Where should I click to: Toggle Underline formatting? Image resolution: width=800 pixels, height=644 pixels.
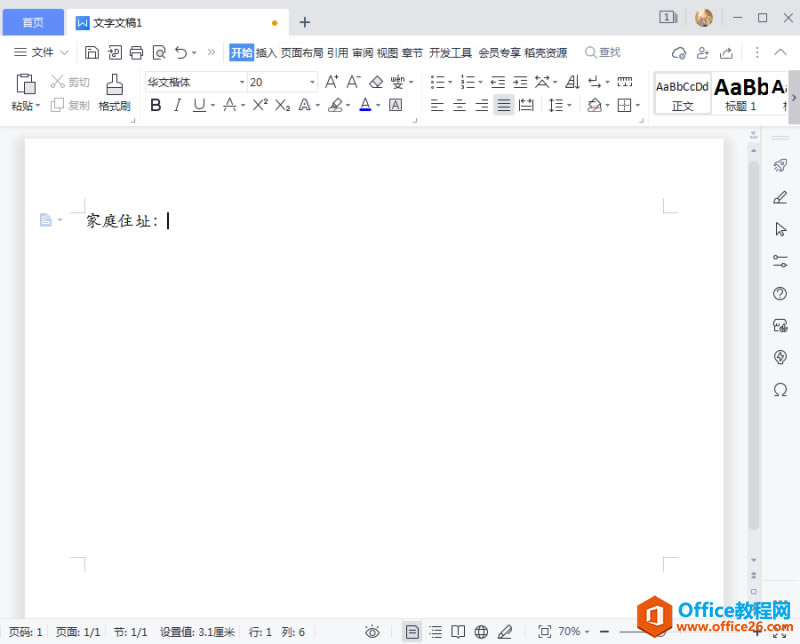click(x=199, y=105)
